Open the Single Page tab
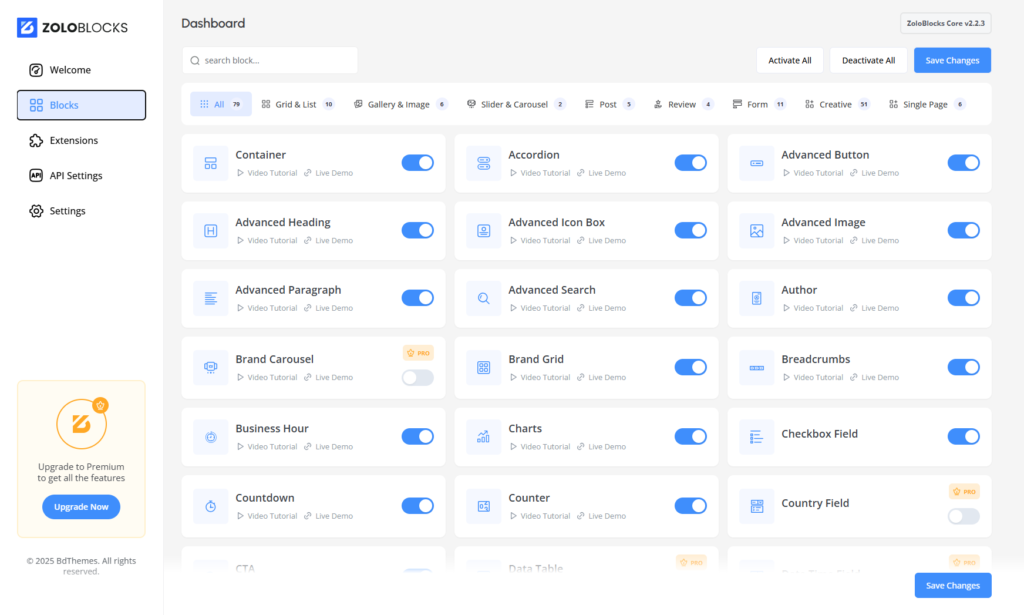Screen dimensions: 1024x615 point(927,104)
